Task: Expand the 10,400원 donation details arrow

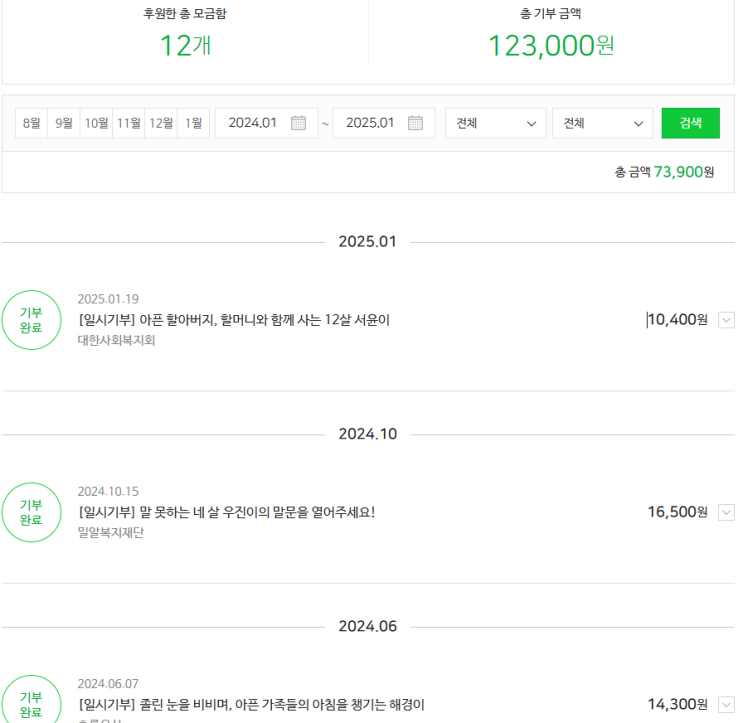Action: pos(727,320)
